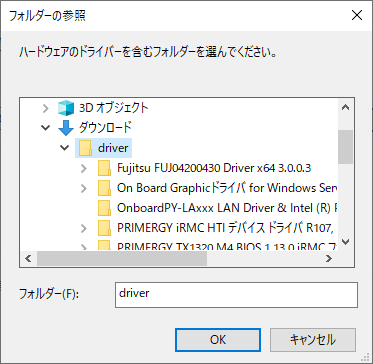Collapse the ダウンロード tree node
Image resolution: width=373 pixels, height=364 pixels.
(x=46, y=128)
